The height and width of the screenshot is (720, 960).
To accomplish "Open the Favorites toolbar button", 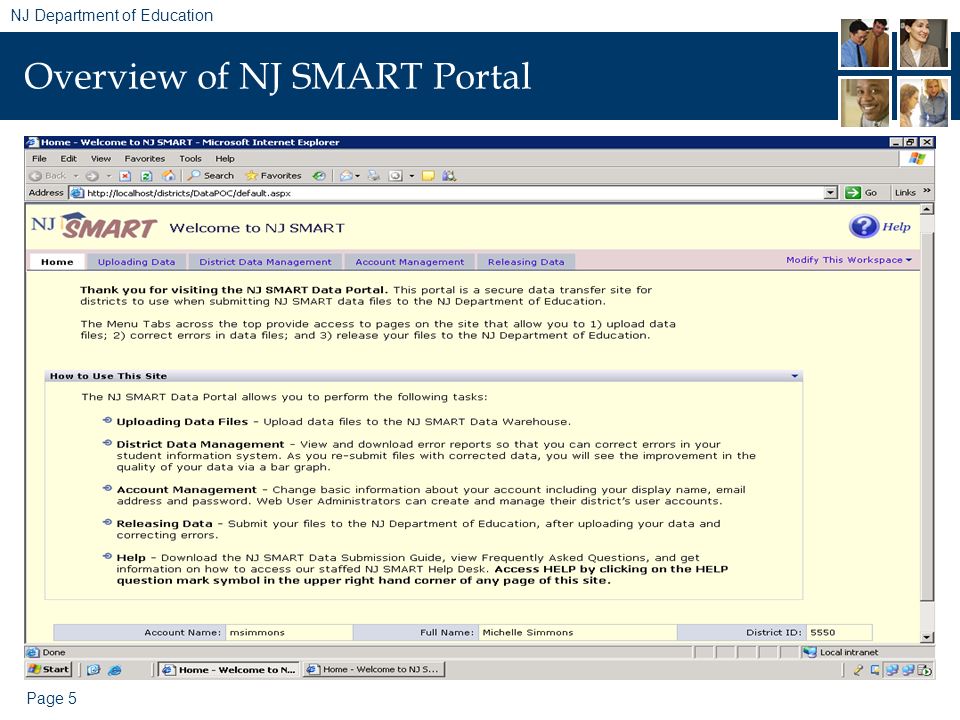I will (273, 176).
